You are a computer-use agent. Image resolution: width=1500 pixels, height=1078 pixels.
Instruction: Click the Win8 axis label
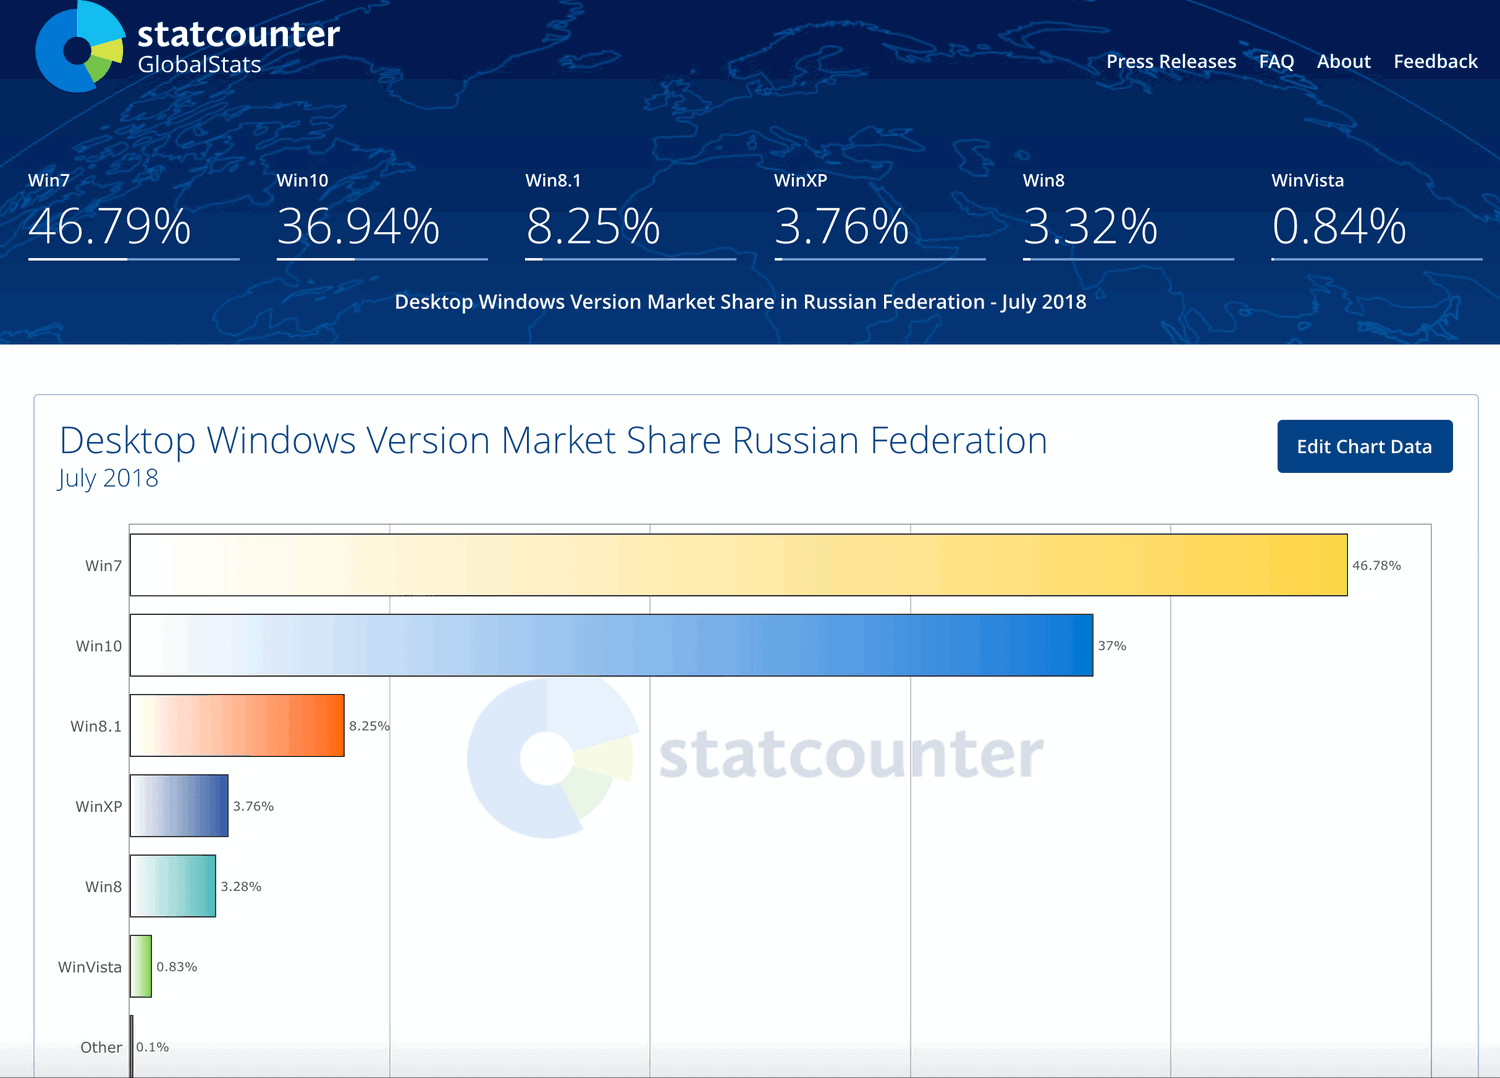click(x=103, y=887)
